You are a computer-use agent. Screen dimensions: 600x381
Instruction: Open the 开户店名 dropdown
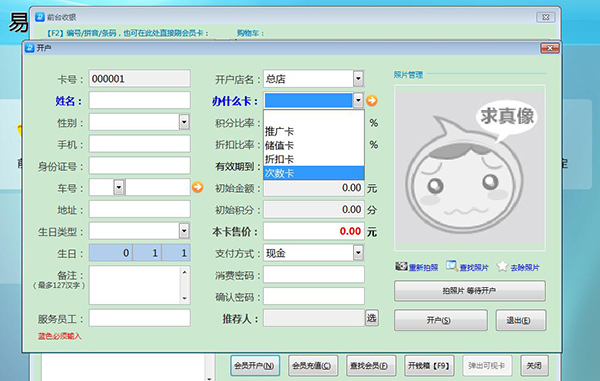[x=358, y=79]
